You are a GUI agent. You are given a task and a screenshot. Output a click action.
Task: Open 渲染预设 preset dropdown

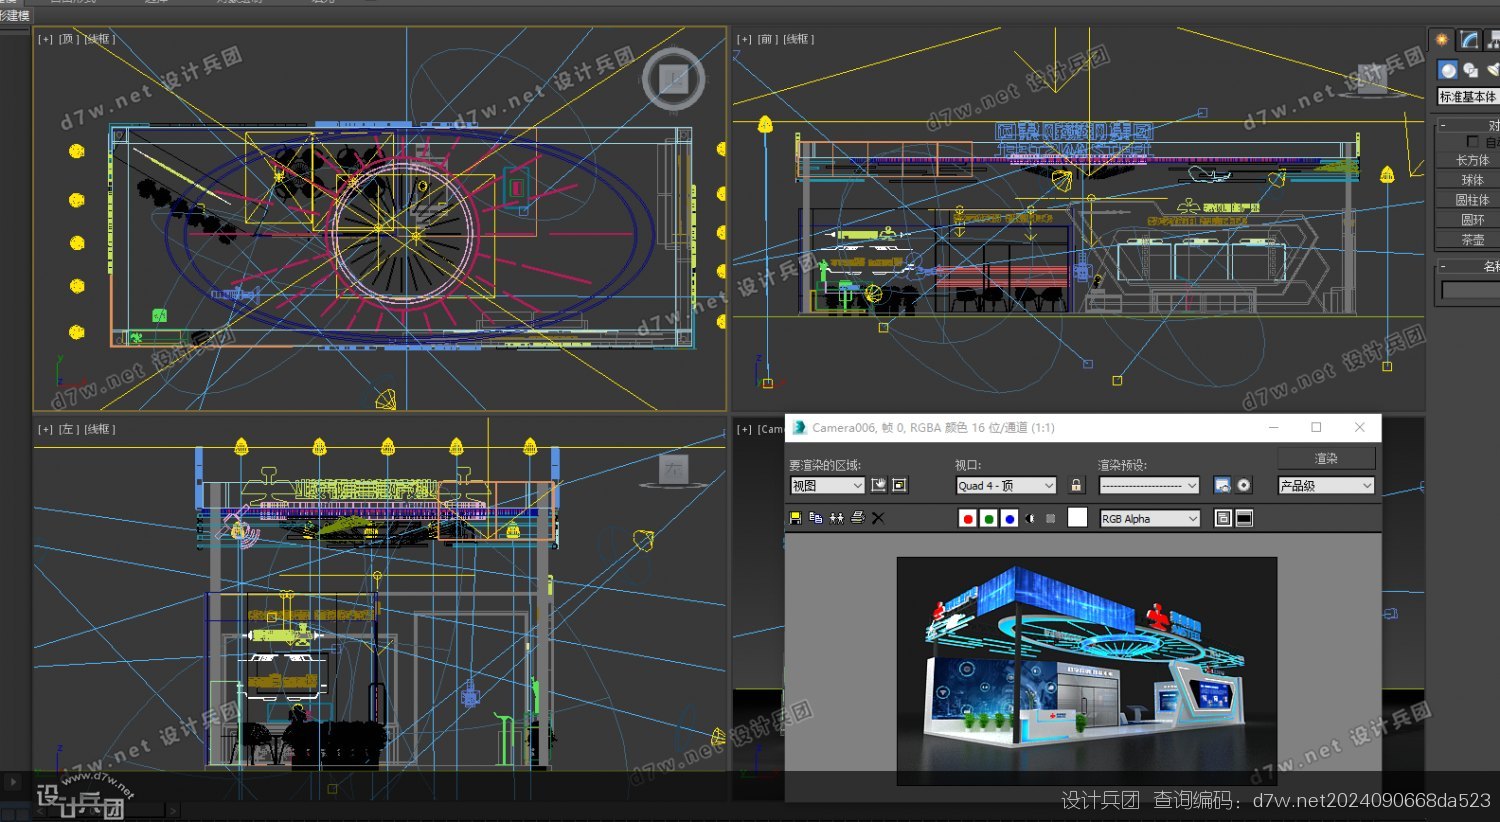click(1149, 485)
